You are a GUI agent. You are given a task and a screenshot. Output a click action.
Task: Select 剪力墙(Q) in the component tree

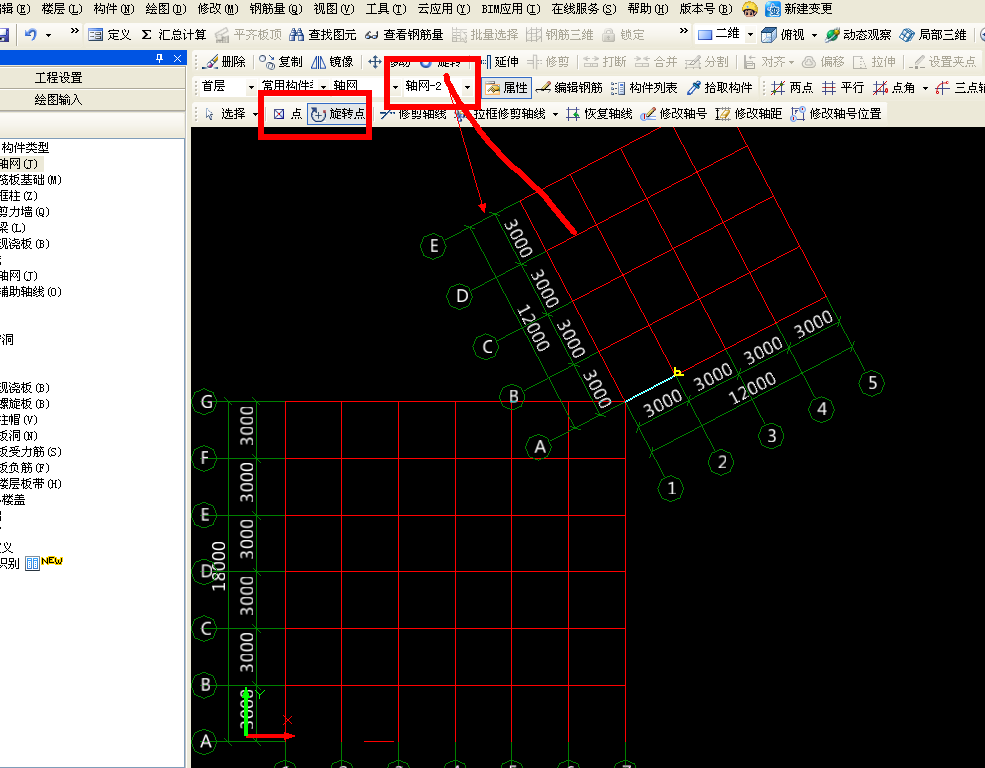point(24,212)
